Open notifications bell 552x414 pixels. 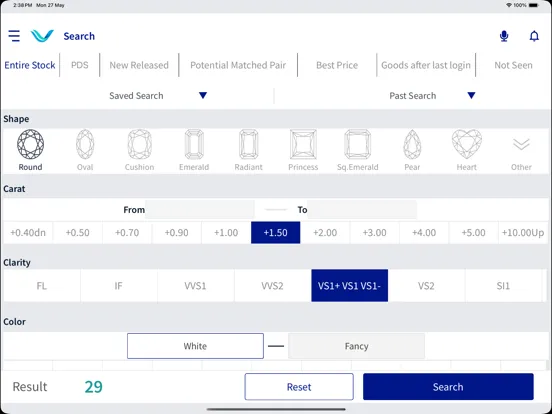click(x=534, y=36)
